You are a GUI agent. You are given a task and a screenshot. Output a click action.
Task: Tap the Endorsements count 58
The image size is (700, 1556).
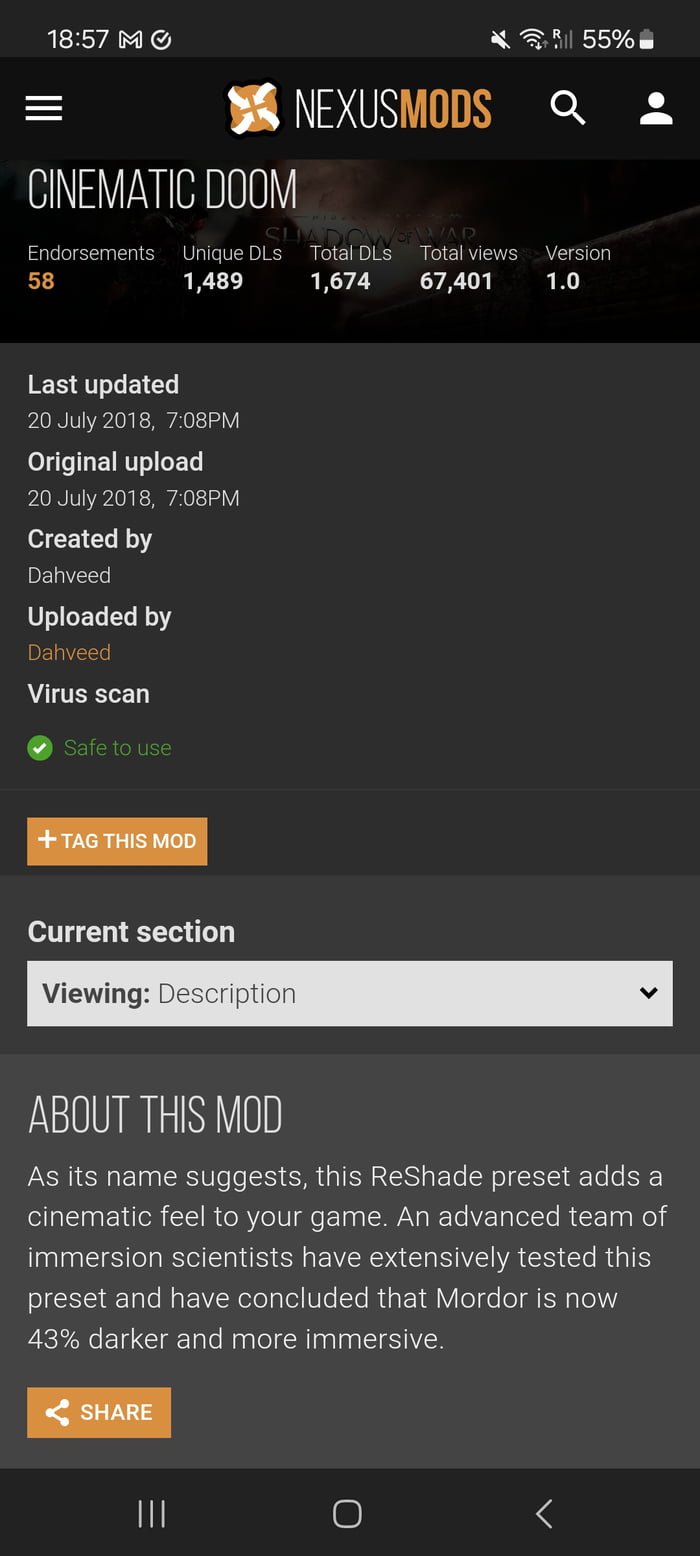coord(41,281)
